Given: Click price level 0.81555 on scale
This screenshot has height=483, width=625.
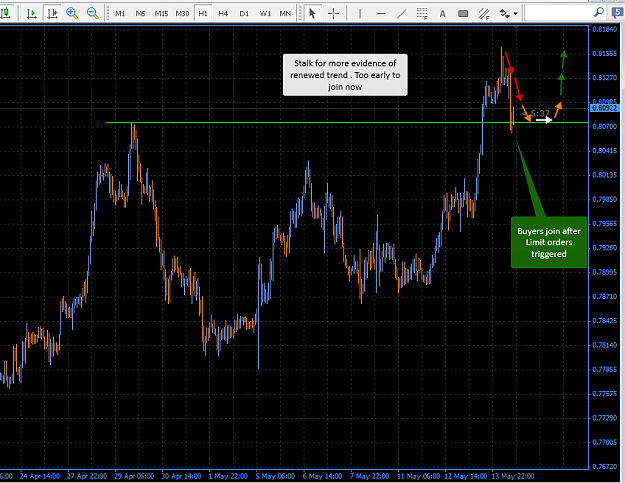Looking at the screenshot, I should (604, 53).
